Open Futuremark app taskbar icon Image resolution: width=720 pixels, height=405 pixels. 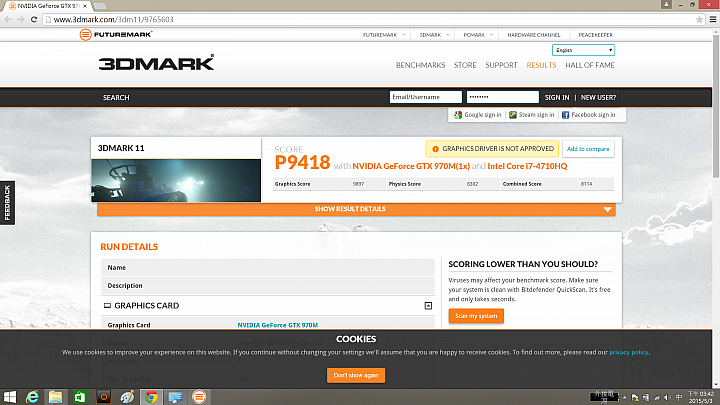point(199,397)
